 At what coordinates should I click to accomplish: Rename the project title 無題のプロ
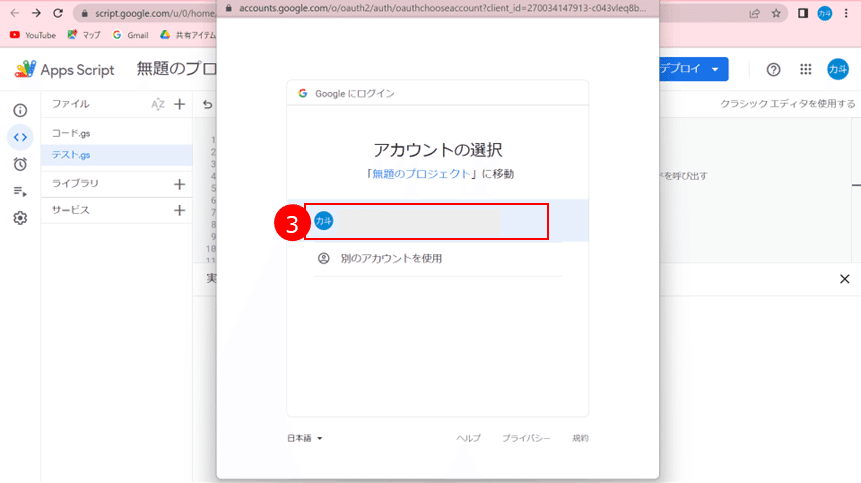[176, 69]
